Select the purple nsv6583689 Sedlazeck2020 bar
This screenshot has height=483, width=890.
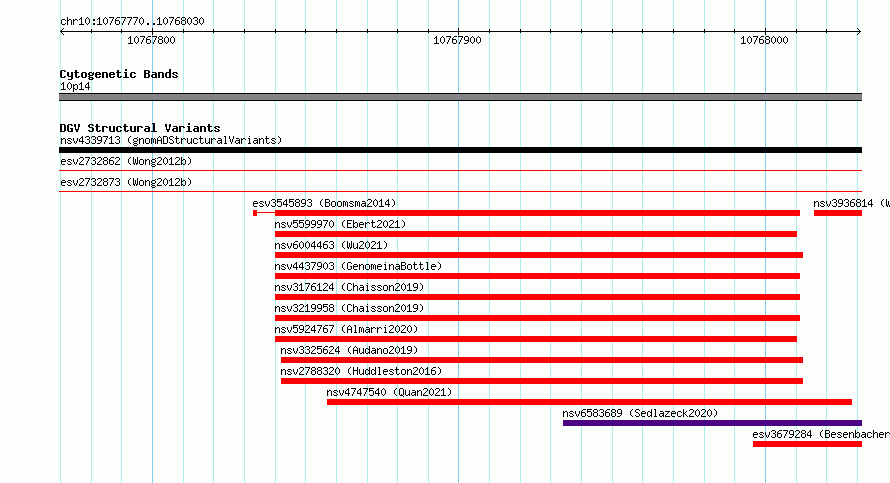[712, 423]
